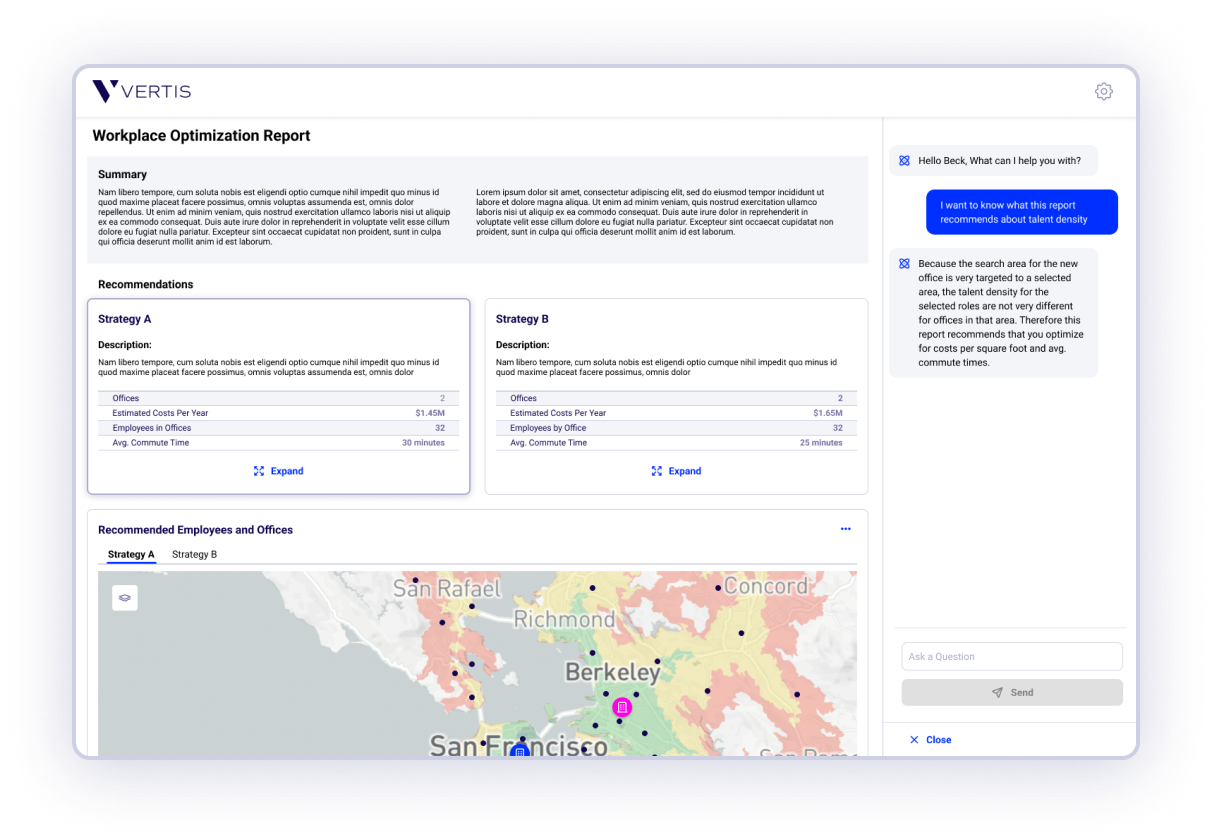Expand Strategy B details
This screenshot has height=840, width=1212.
(676, 471)
